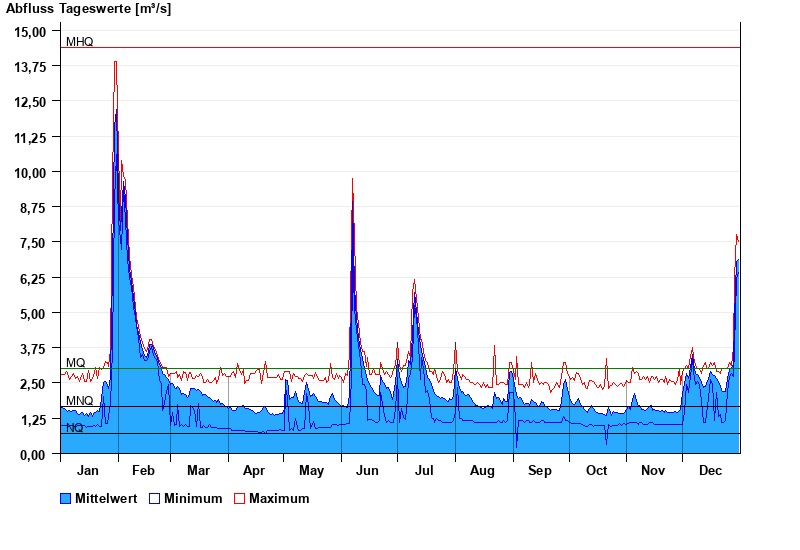Click the NQ reference line label
This screenshot has width=800, height=550.
(75, 428)
